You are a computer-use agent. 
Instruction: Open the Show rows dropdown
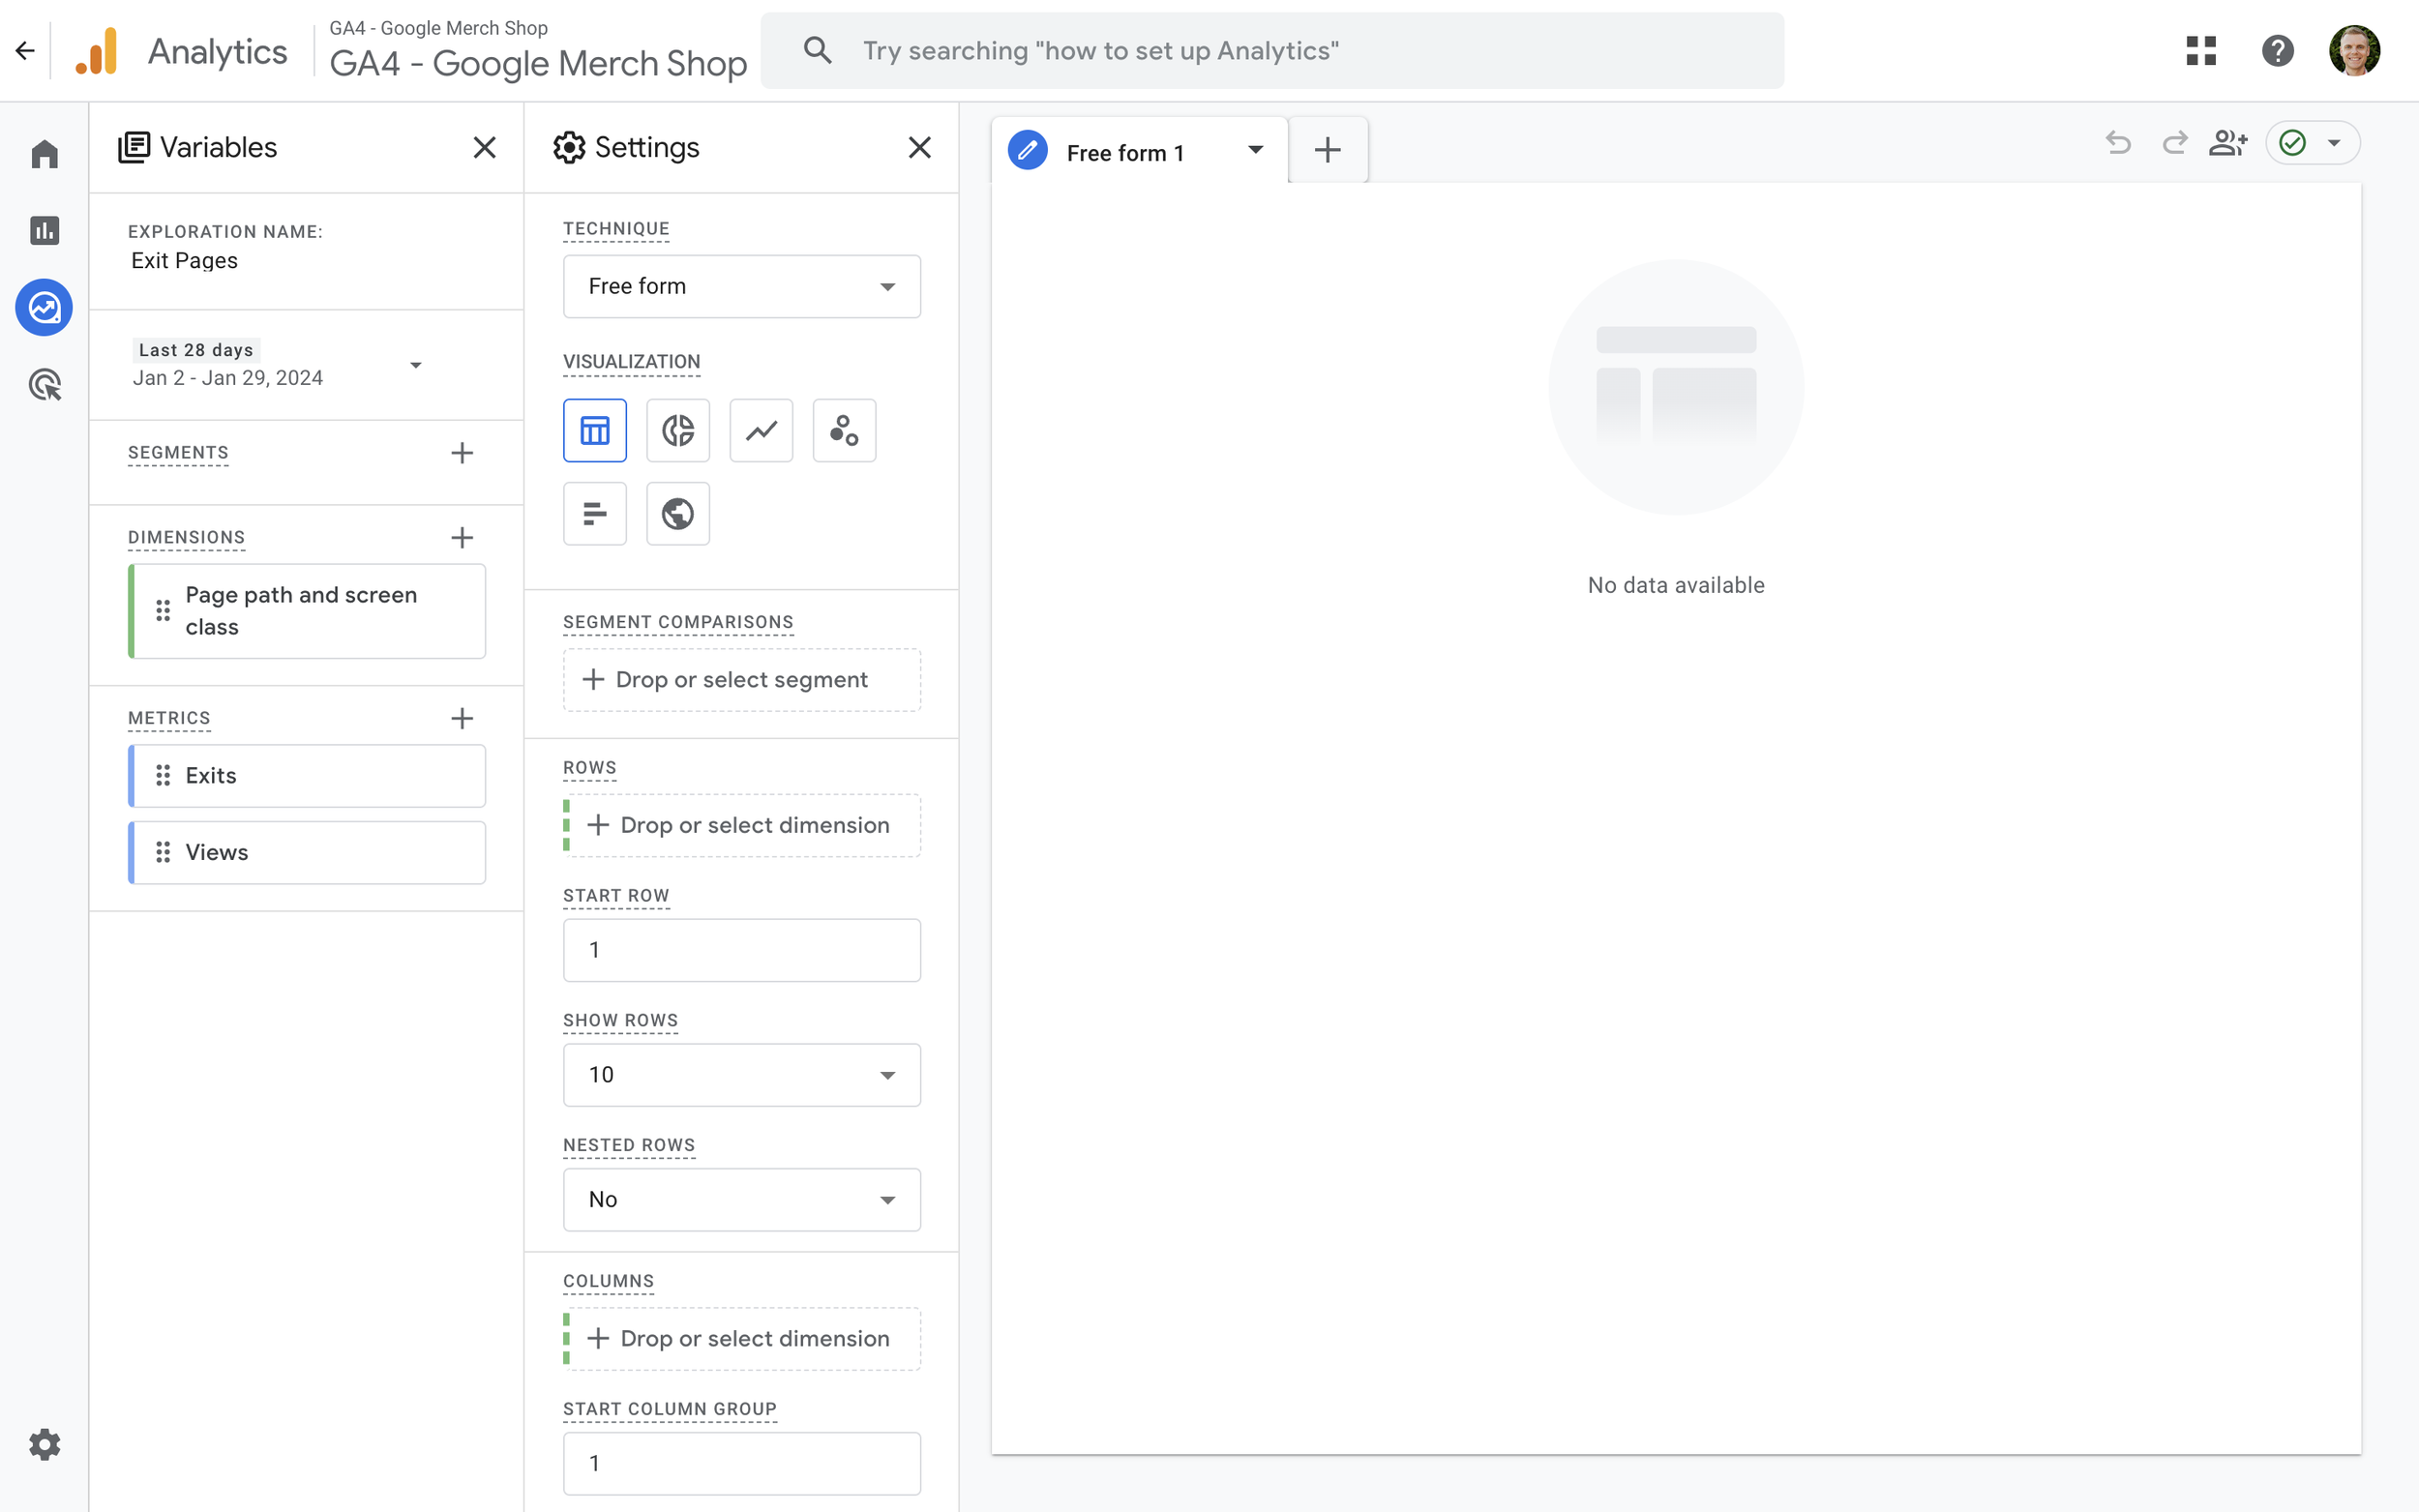pos(740,1074)
